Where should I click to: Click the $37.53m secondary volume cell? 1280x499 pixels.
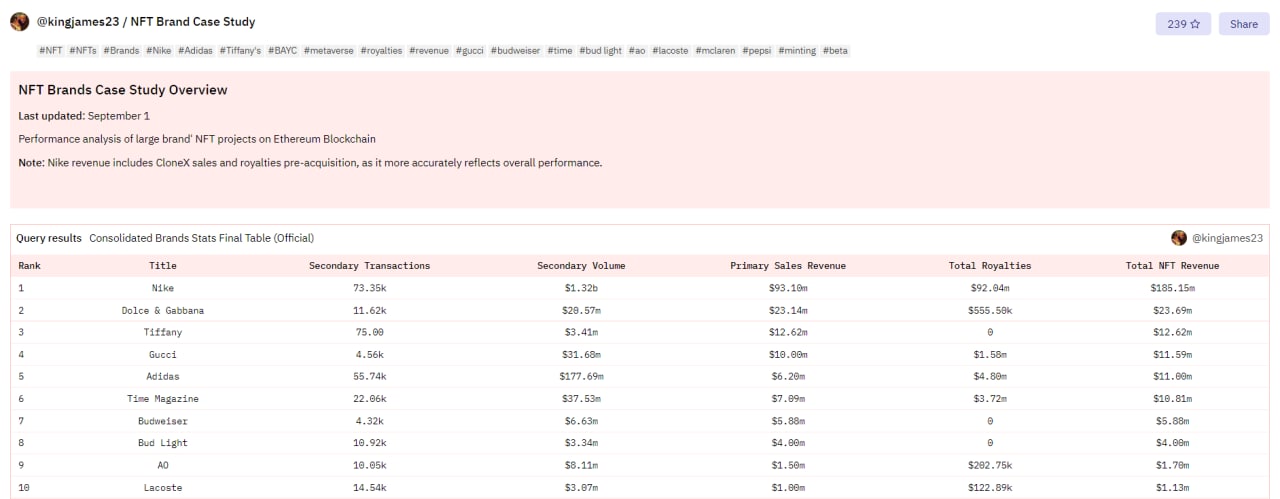click(x=581, y=398)
